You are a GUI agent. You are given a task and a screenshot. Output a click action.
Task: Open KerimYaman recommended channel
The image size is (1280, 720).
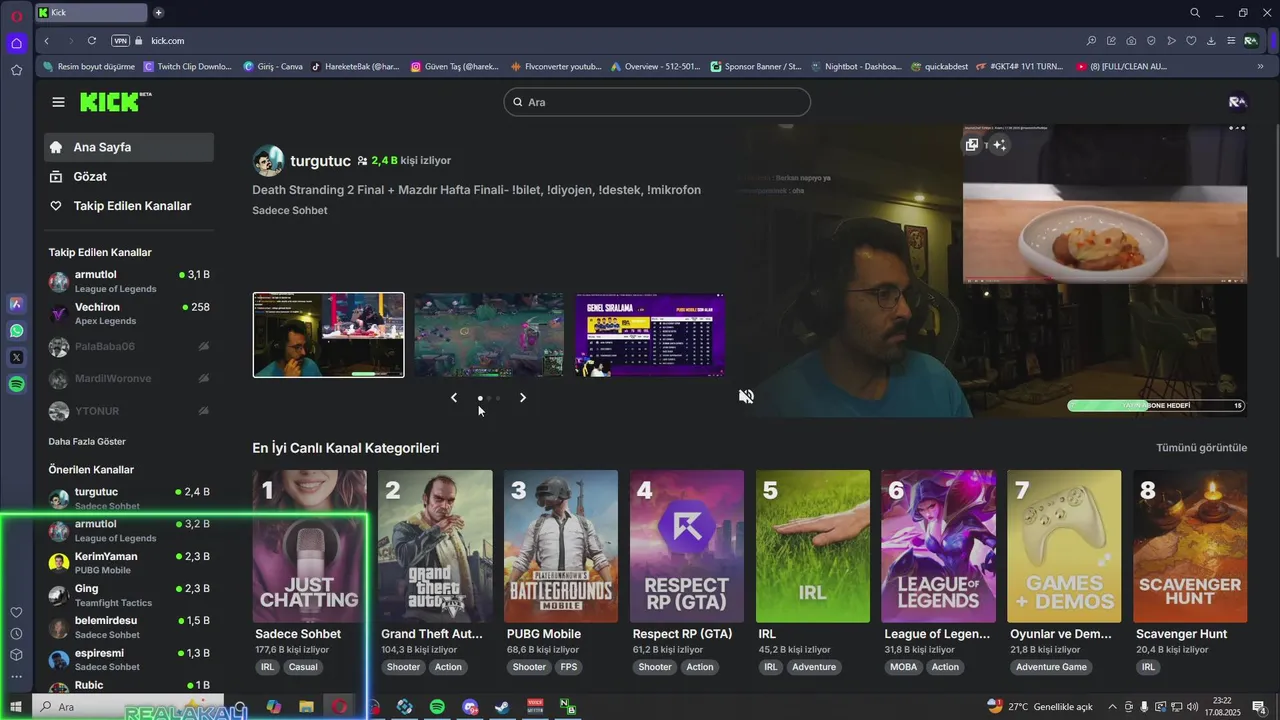pos(129,563)
